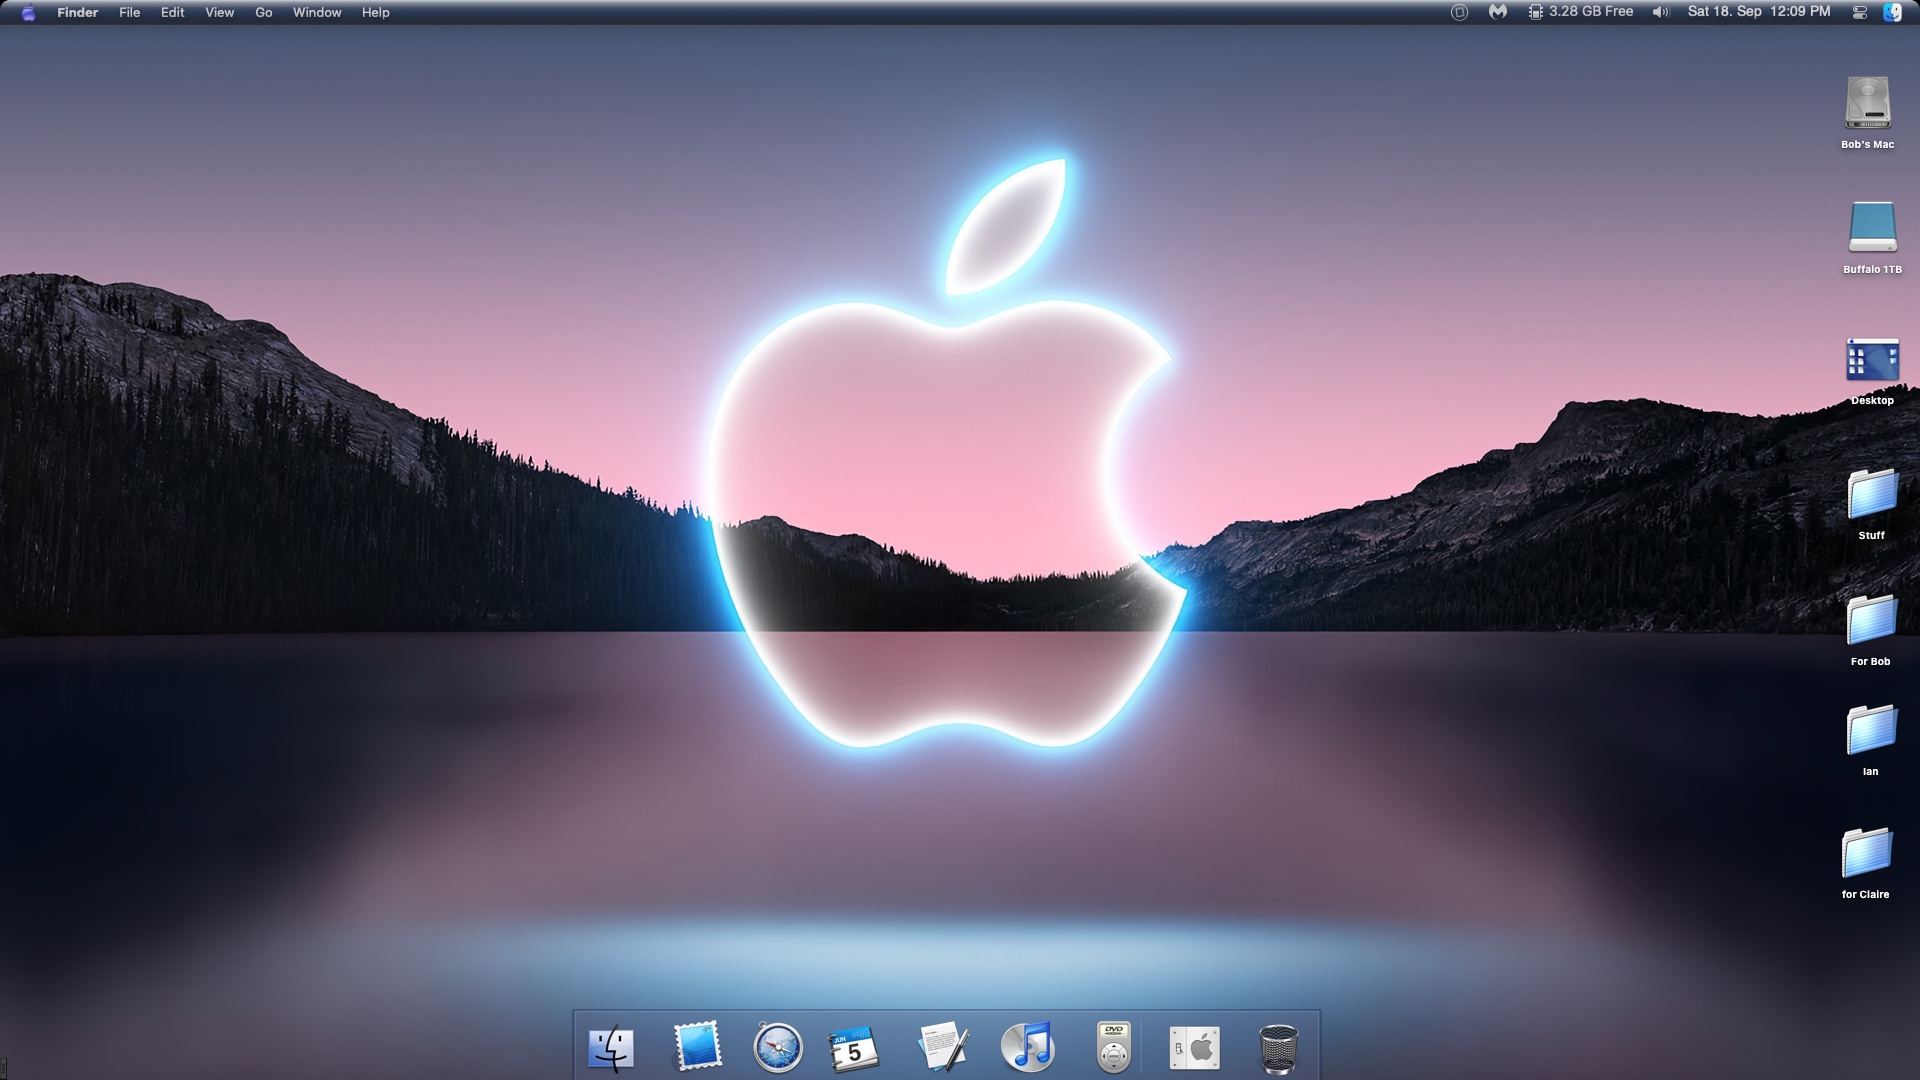The height and width of the screenshot is (1080, 1920).
Task: Open the Apple menu
Action: pos(28,12)
